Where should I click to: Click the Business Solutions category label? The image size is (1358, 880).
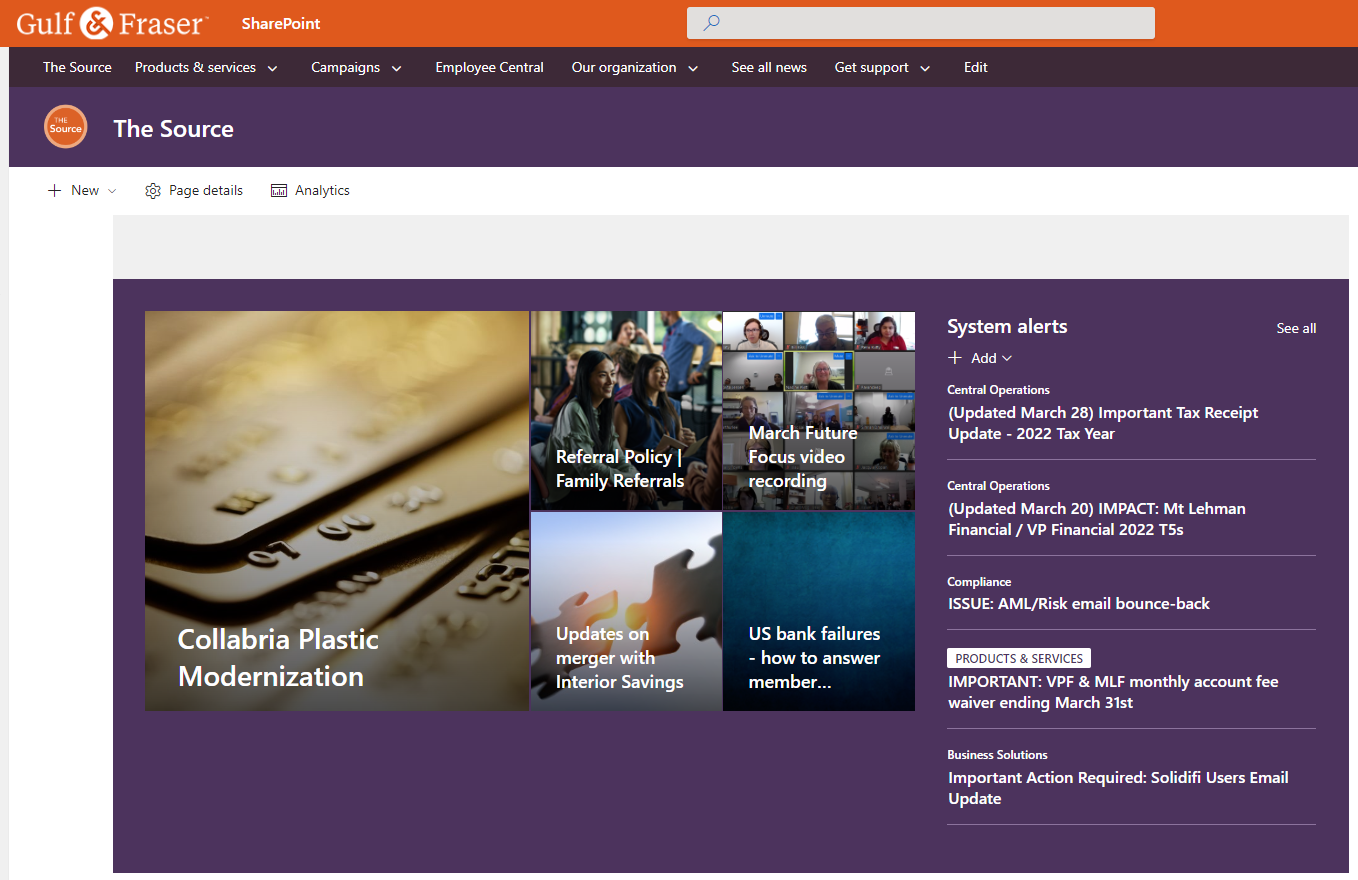pos(997,755)
